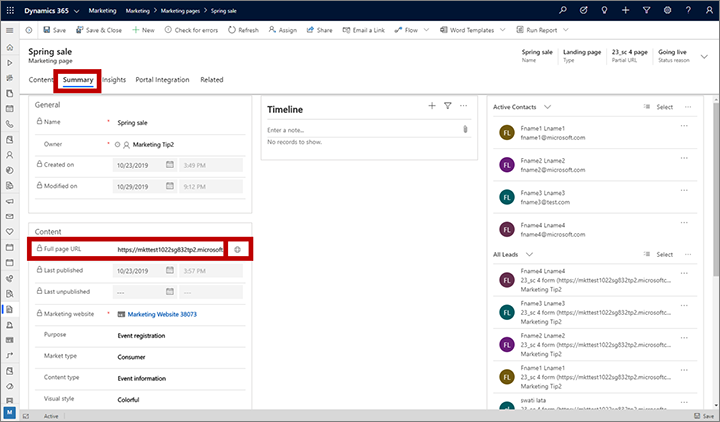Screen dimensions: 720x422
Task: Open the app launcher waffle icon
Action: click(10, 10)
